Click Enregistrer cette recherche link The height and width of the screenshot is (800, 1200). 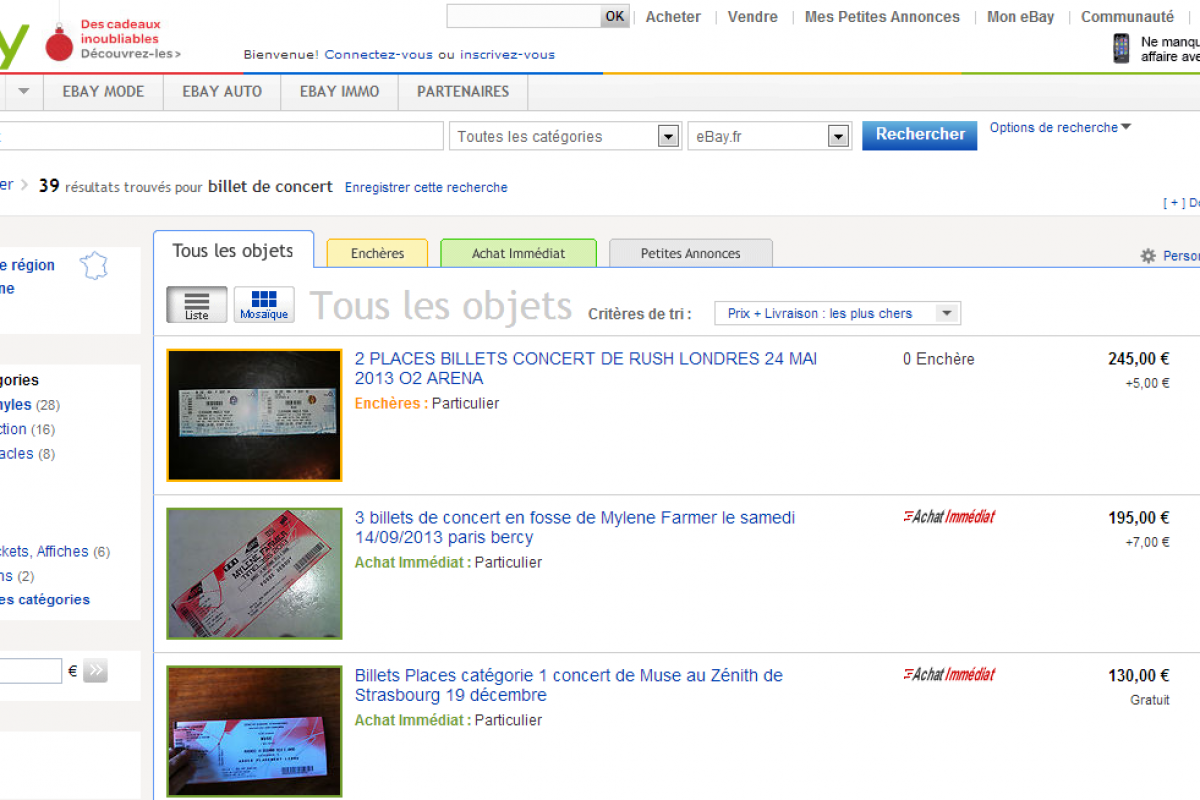pyautogui.click(x=426, y=187)
